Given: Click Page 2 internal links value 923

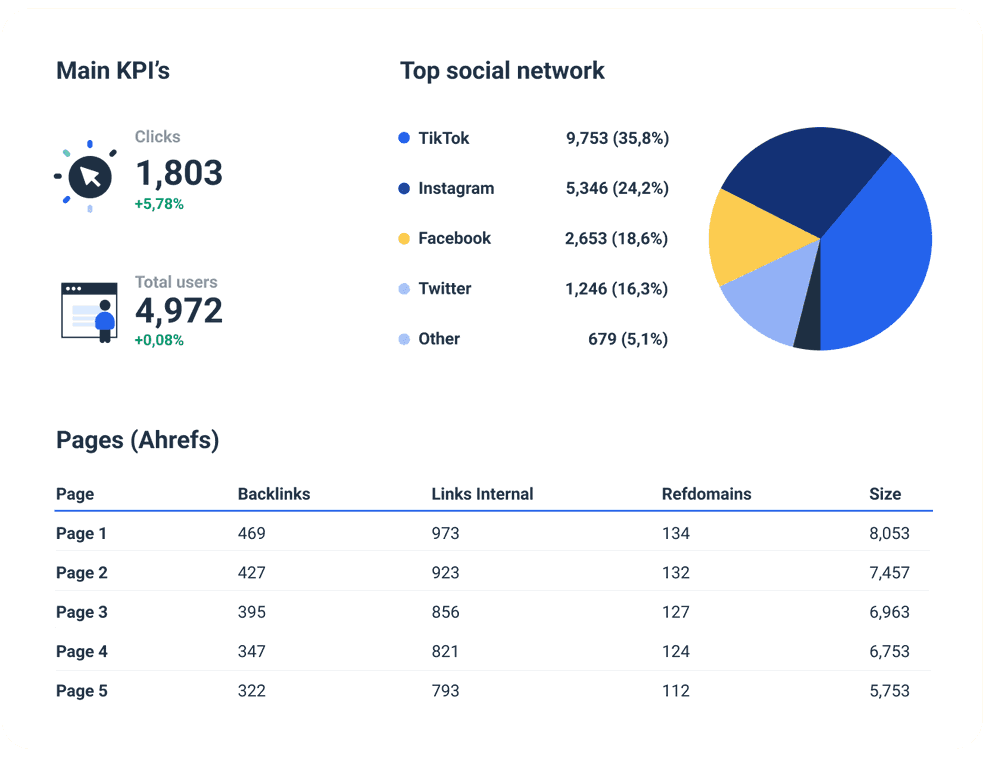Looking at the screenshot, I should pyautogui.click(x=445, y=573).
